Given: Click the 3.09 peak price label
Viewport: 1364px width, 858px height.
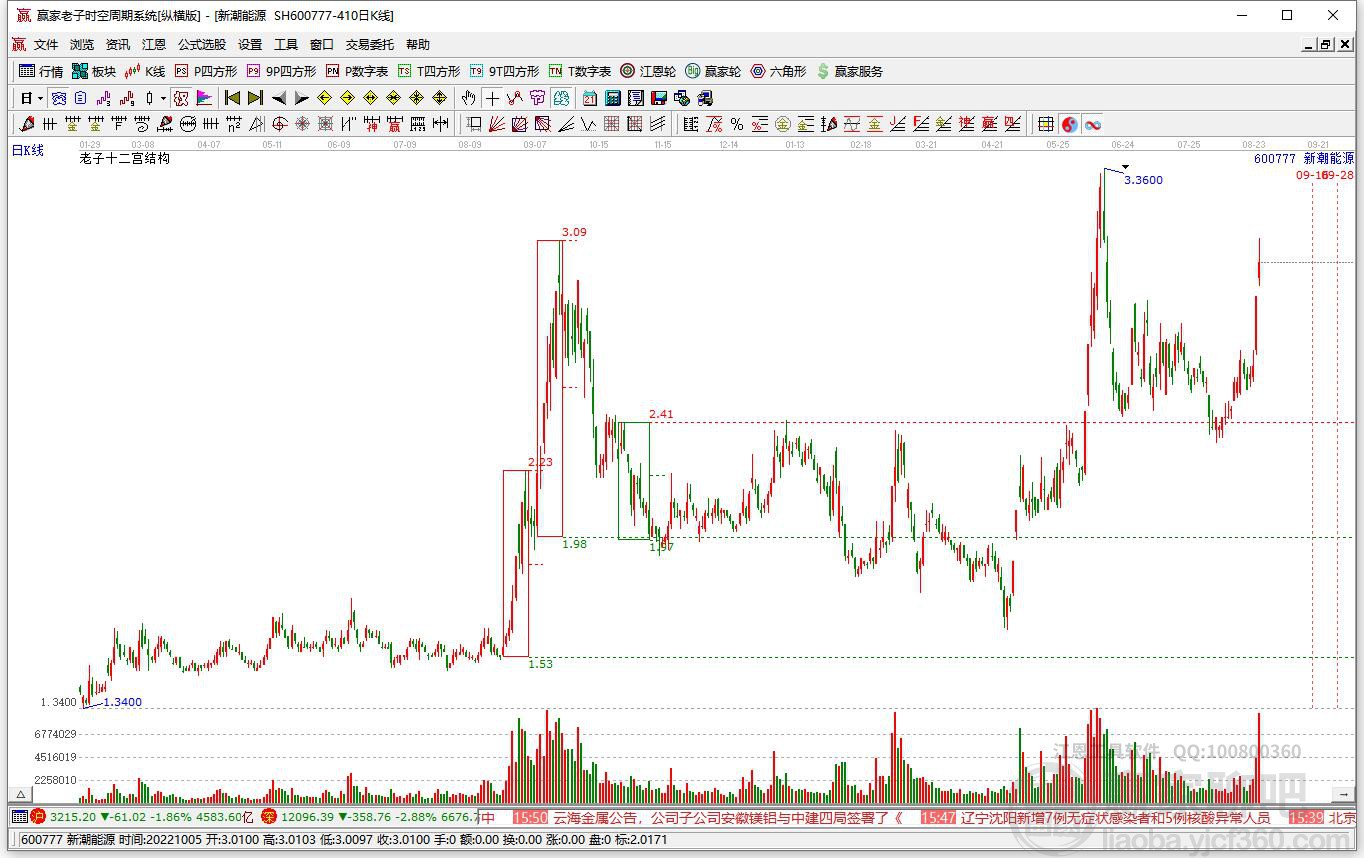Looking at the screenshot, I should (x=574, y=232).
